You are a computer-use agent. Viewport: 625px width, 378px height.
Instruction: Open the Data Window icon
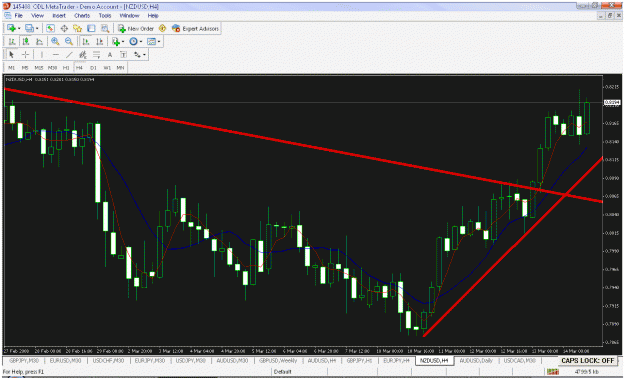coord(64,28)
